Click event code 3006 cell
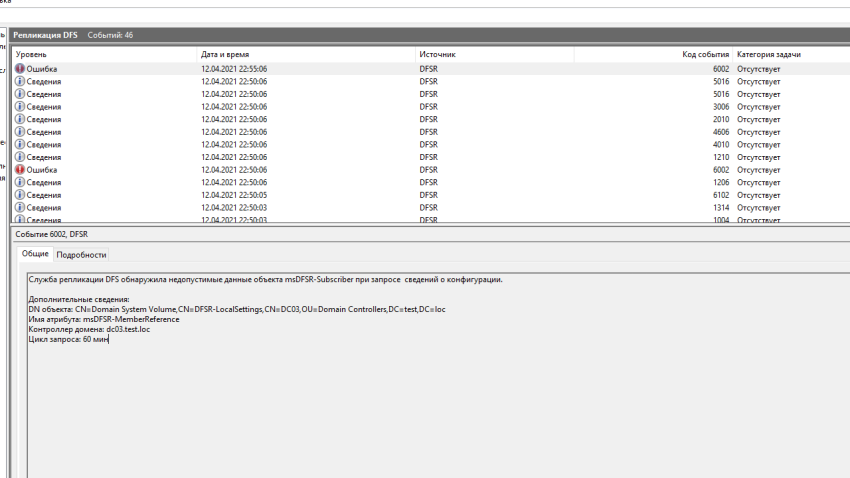This screenshot has width=850, height=478. 720,107
